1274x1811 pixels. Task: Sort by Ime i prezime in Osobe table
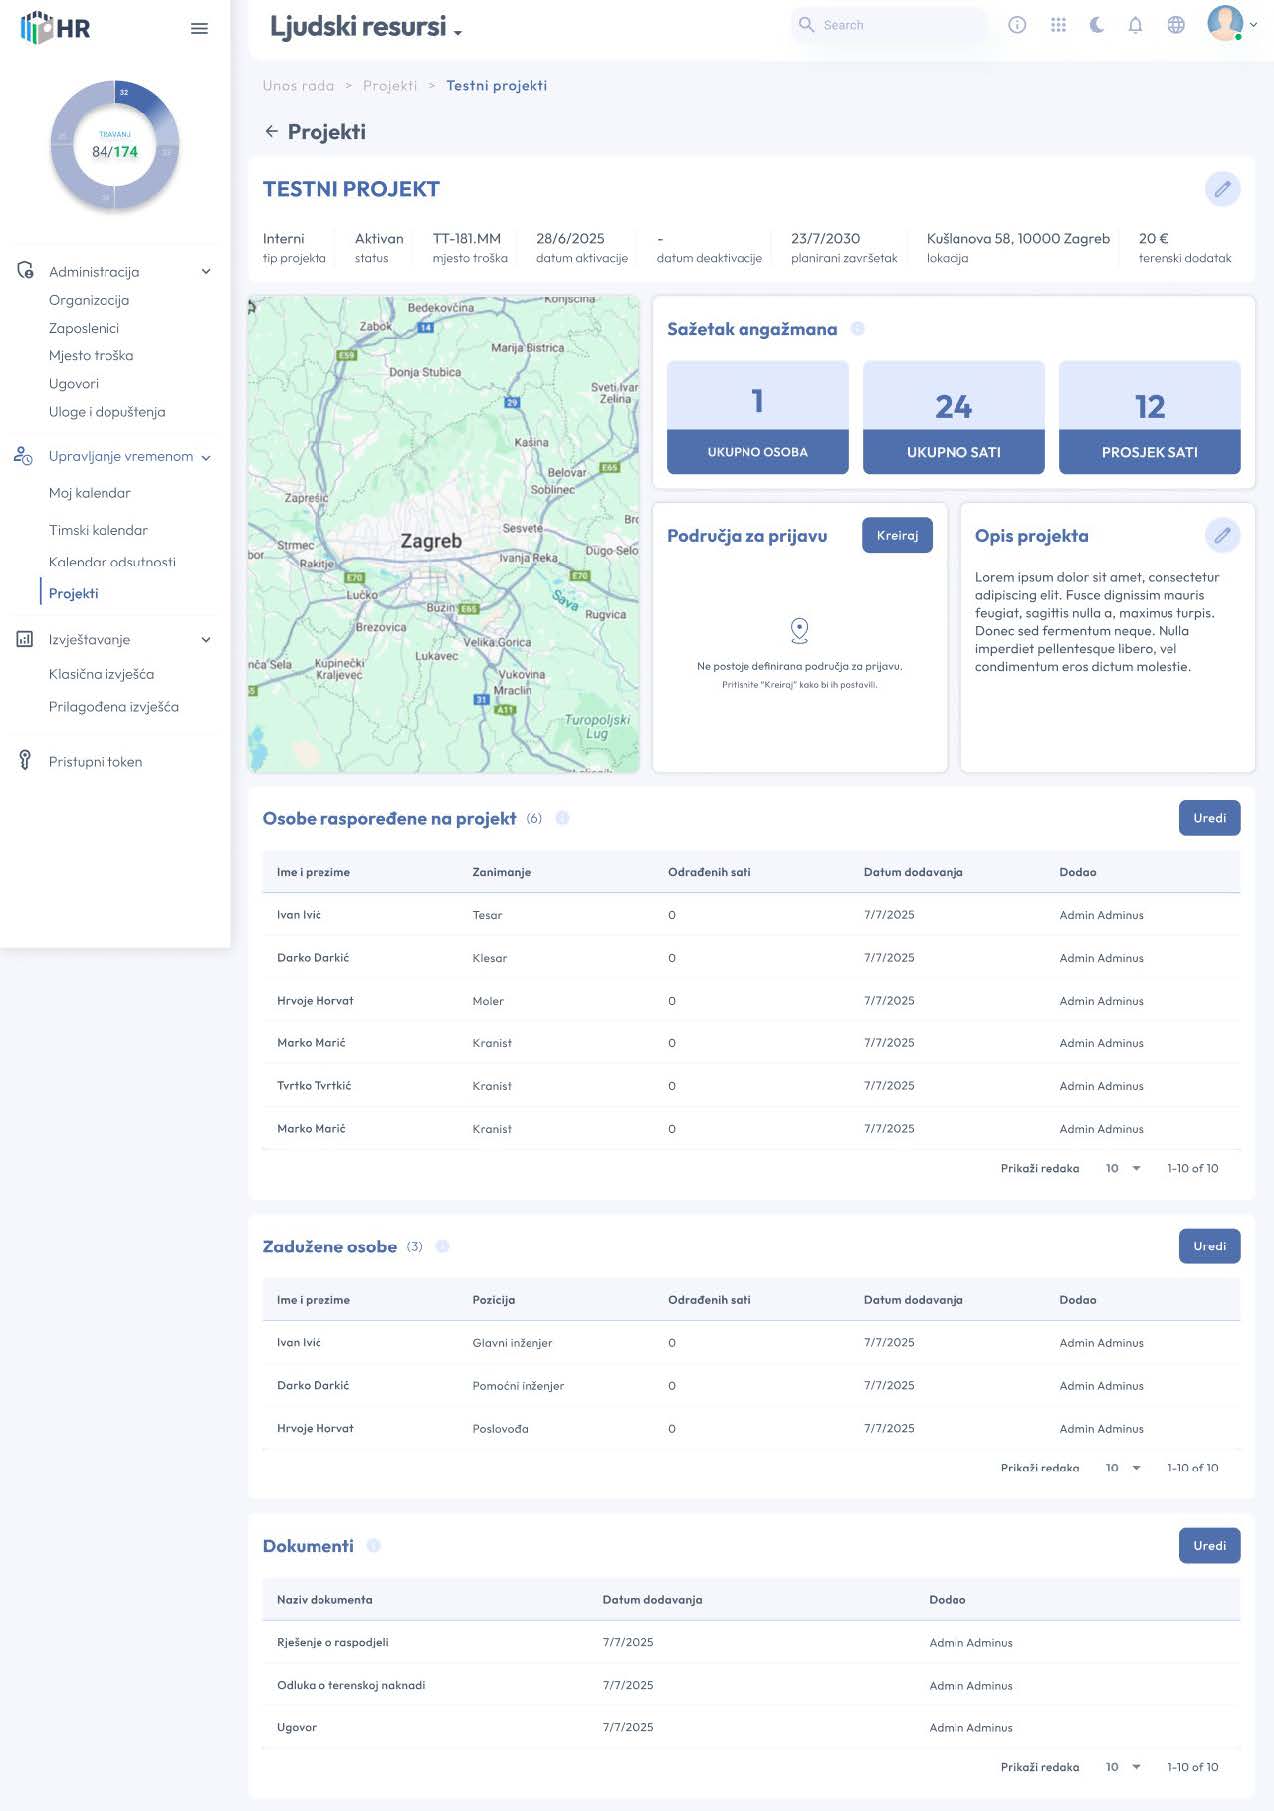click(x=313, y=872)
